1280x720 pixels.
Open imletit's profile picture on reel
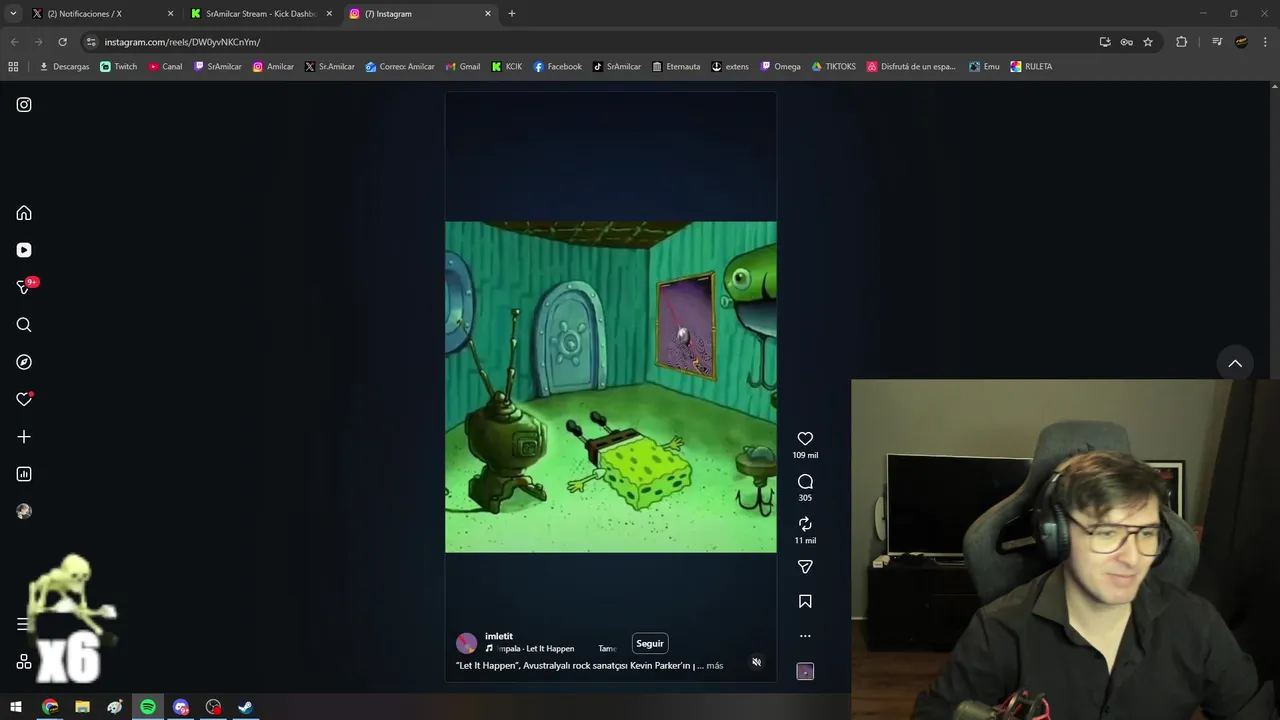(466, 643)
